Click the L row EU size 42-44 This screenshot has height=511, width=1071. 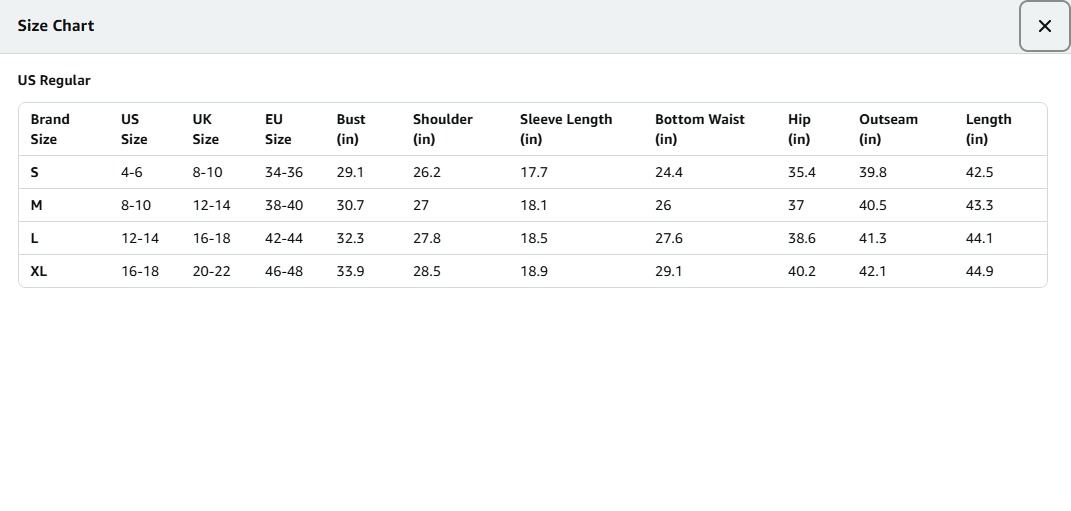tap(284, 238)
